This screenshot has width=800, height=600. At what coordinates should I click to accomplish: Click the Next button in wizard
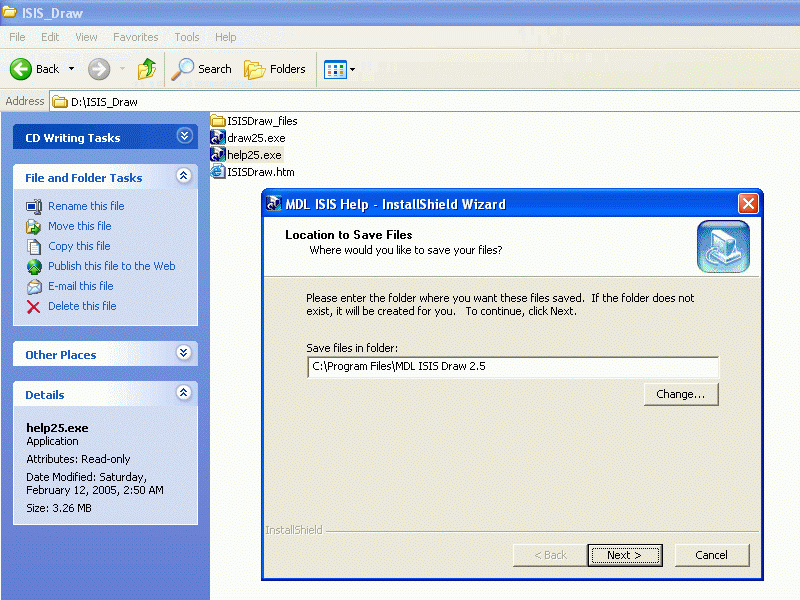coord(624,555)
